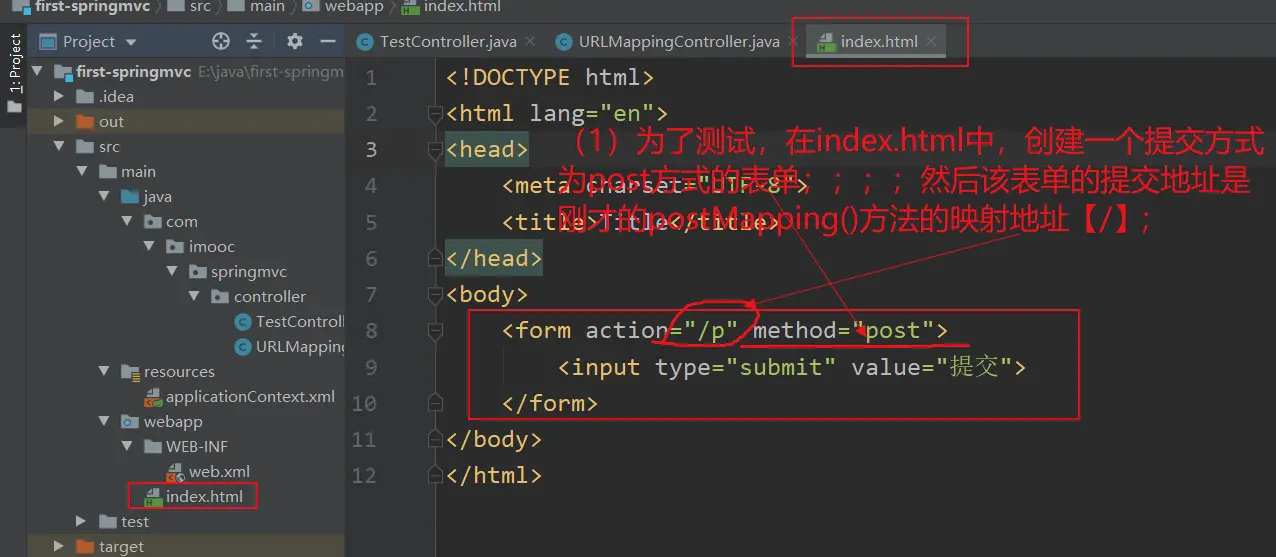Screen dimensions: 1276x557
Task: Select index.html in project tree
Action: (194, 496)
